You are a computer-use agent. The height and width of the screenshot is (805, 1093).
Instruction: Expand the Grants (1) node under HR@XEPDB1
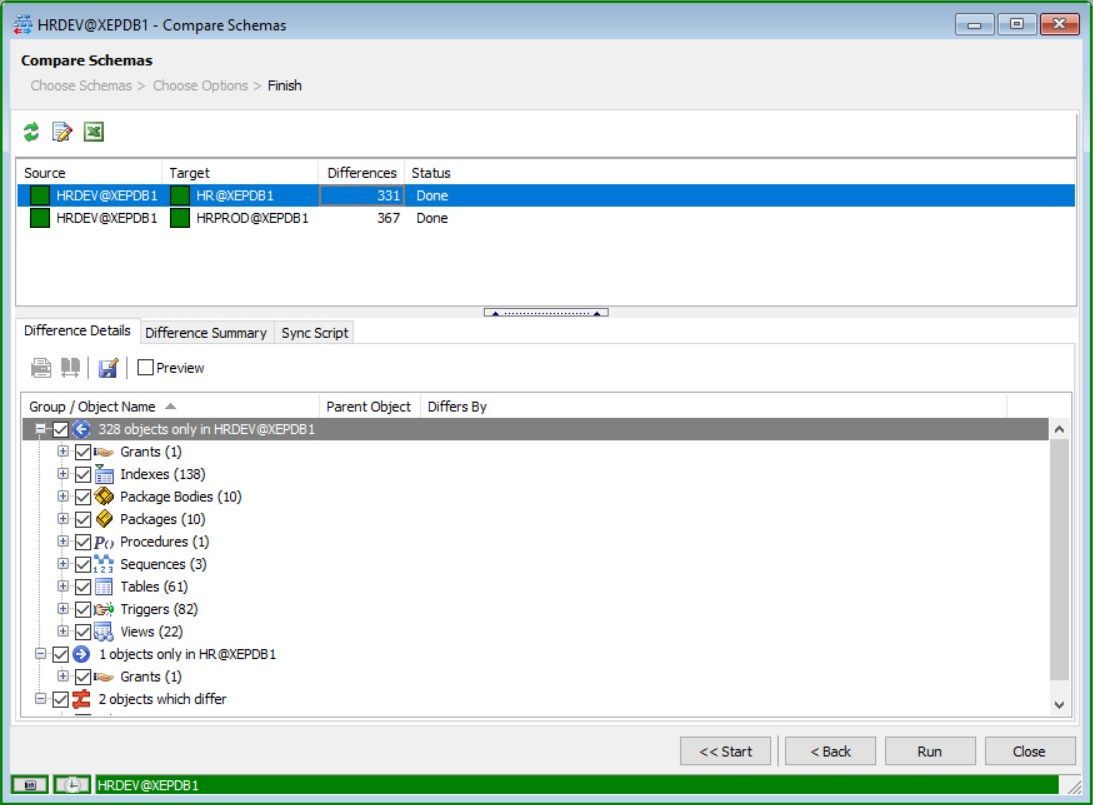(63, 676)
